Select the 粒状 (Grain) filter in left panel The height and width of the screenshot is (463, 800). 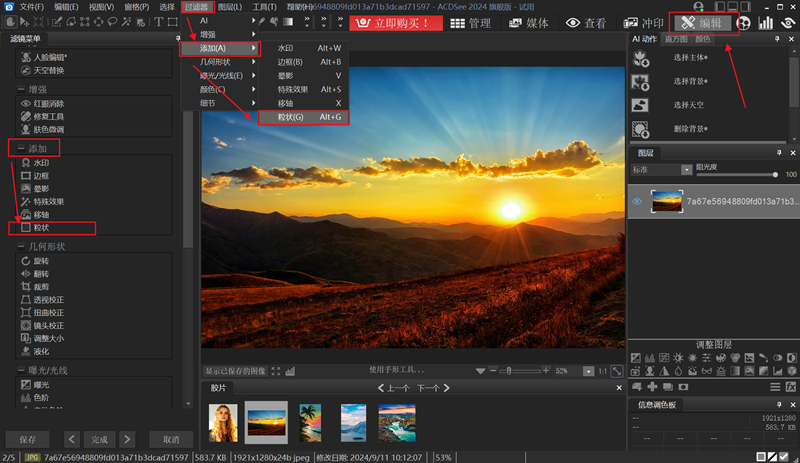(40, 228)
